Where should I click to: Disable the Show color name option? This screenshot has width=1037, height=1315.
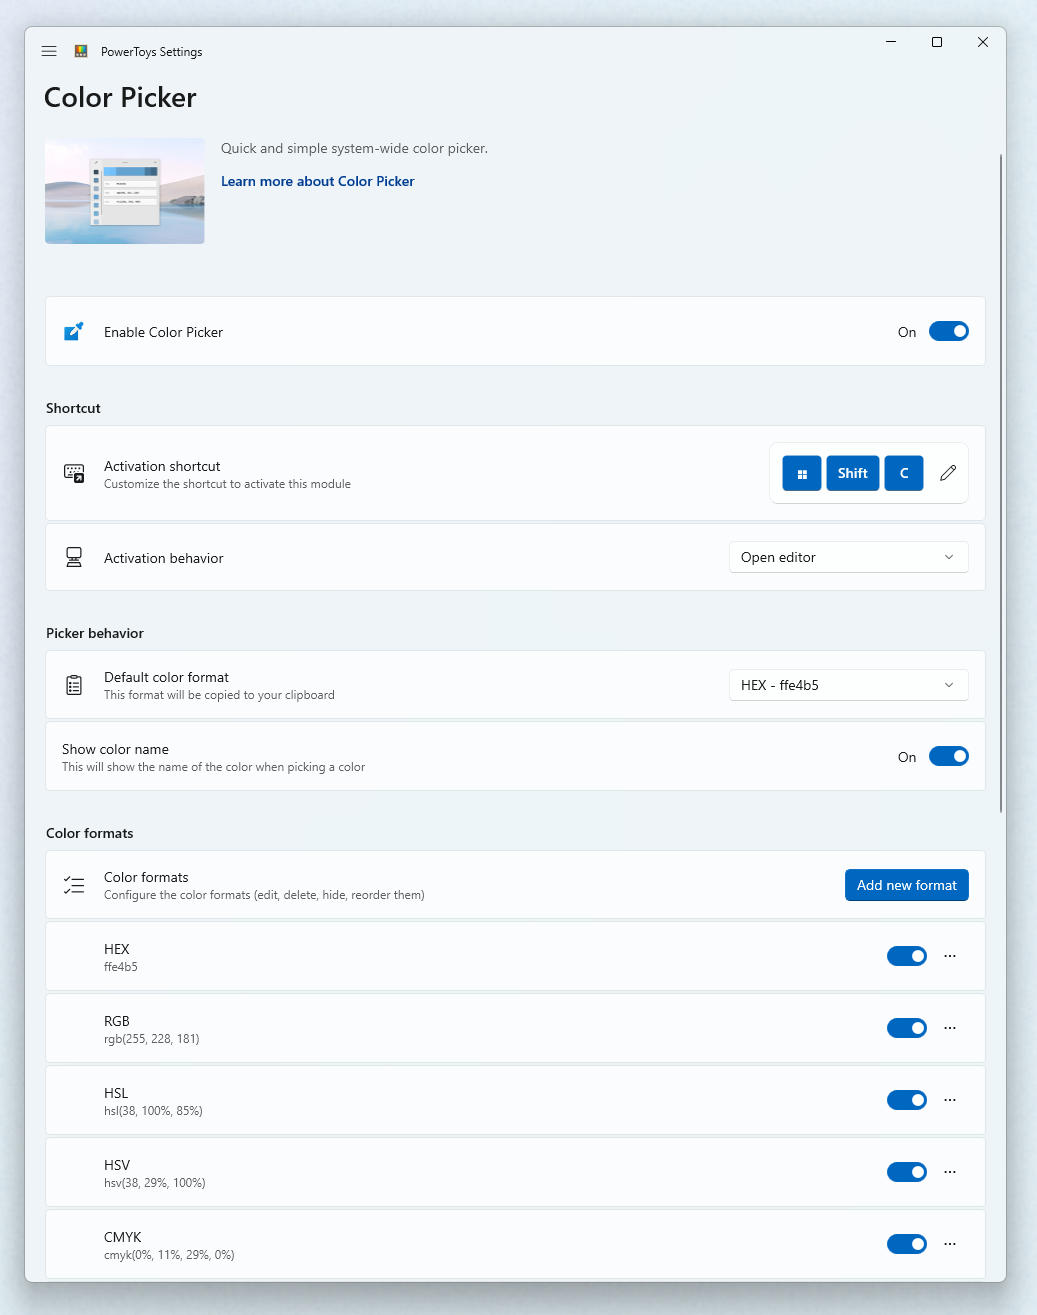click(x=948, y=756)
